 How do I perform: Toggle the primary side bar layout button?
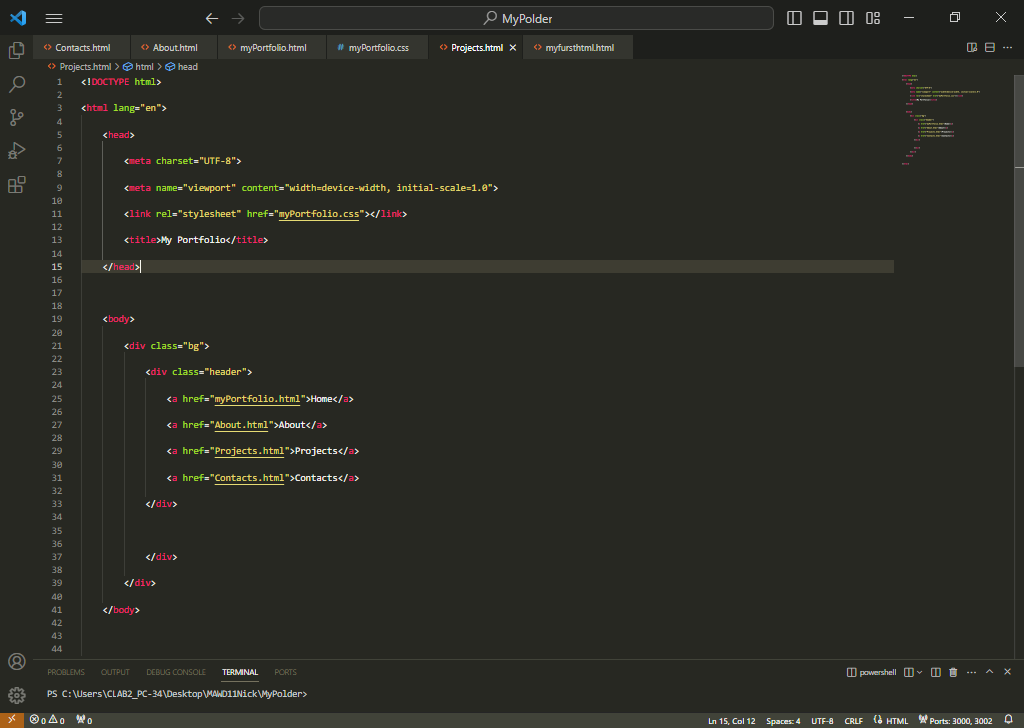pyautogui.click(x=795, y=18)
